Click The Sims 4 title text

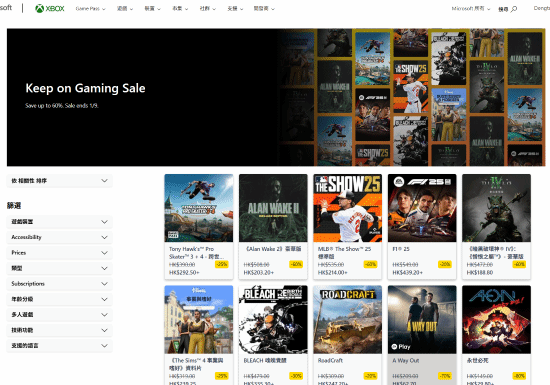coord(196,364)
